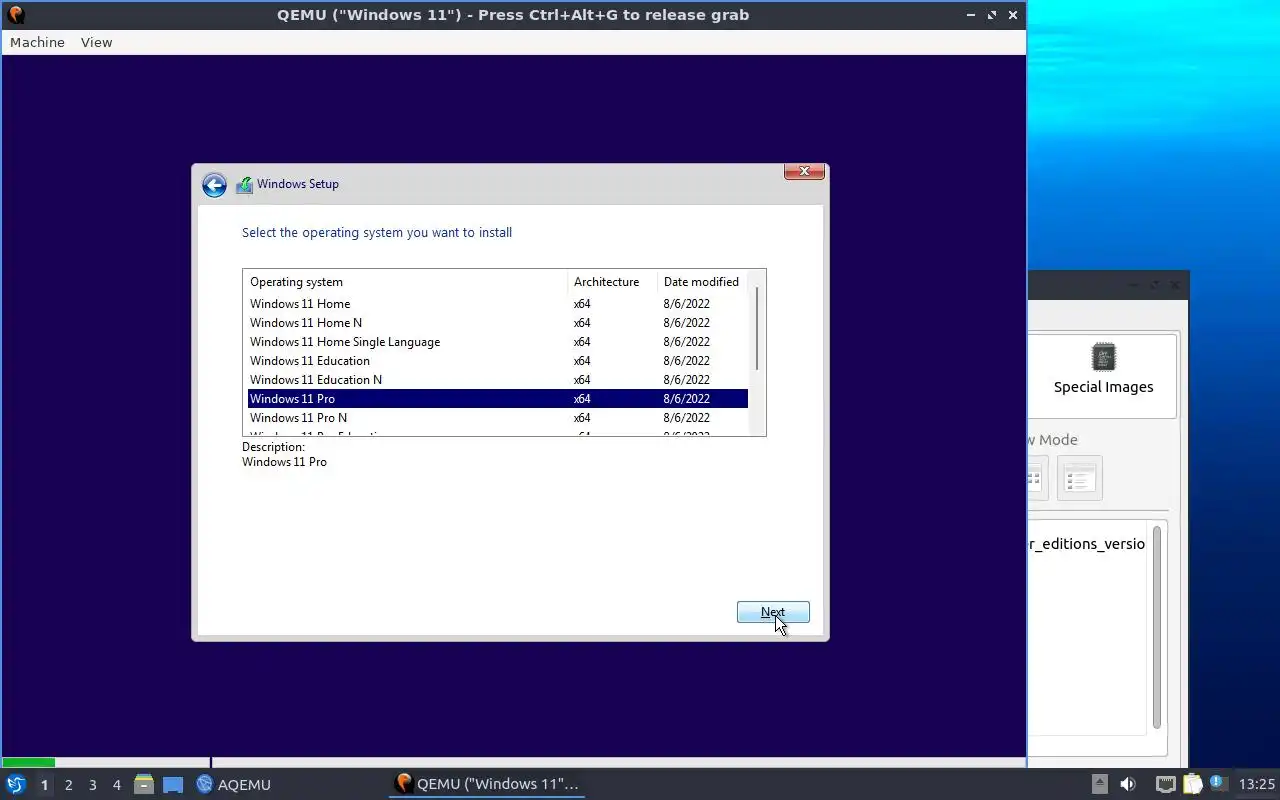This screenshot has height=800, width=1280.
Task: Click the Architecture column header
Action: pyautogui.click(x=612, y=282)
